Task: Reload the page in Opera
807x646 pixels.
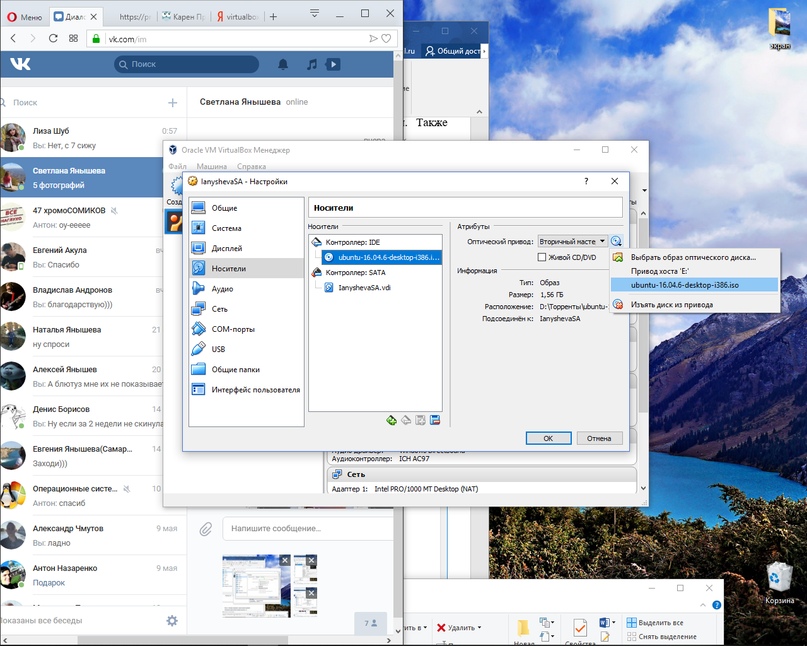Action: [x=53, y=38]
